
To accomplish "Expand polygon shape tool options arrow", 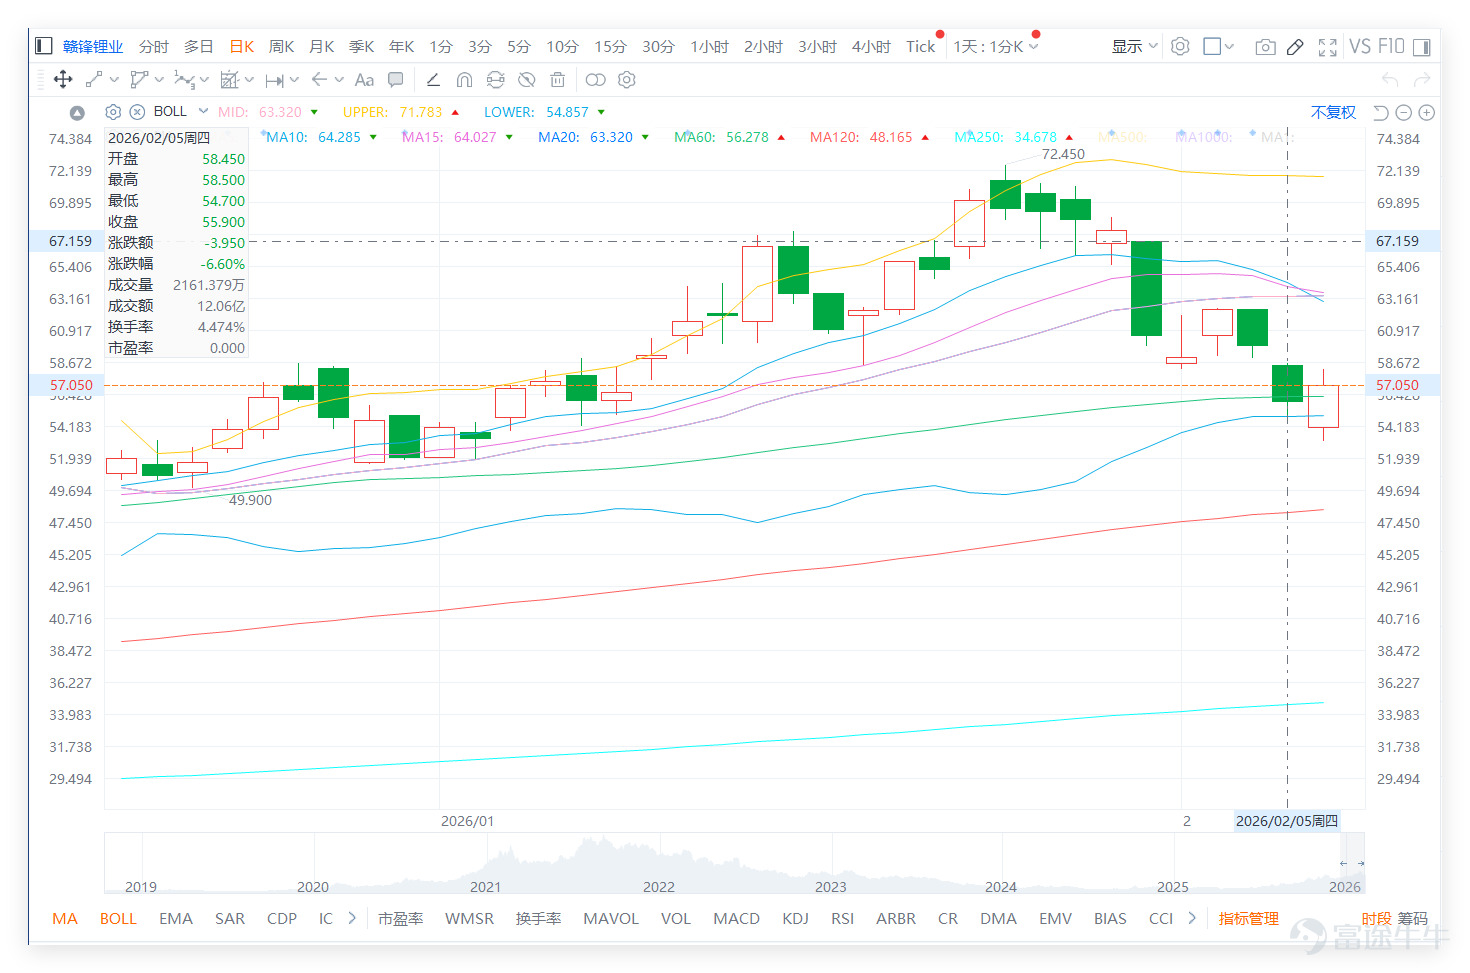I will click(x=159, y=80).
